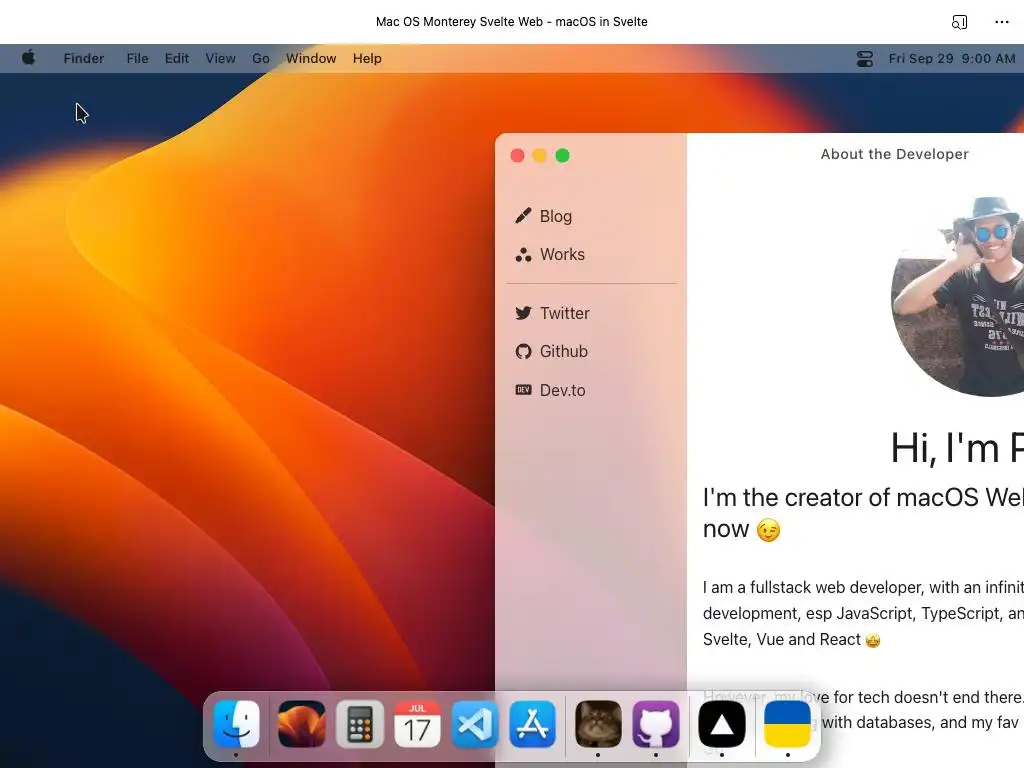Viewport: 1024px width, 768px height.
Task: Open the File menu
Action: pos(137,58)
